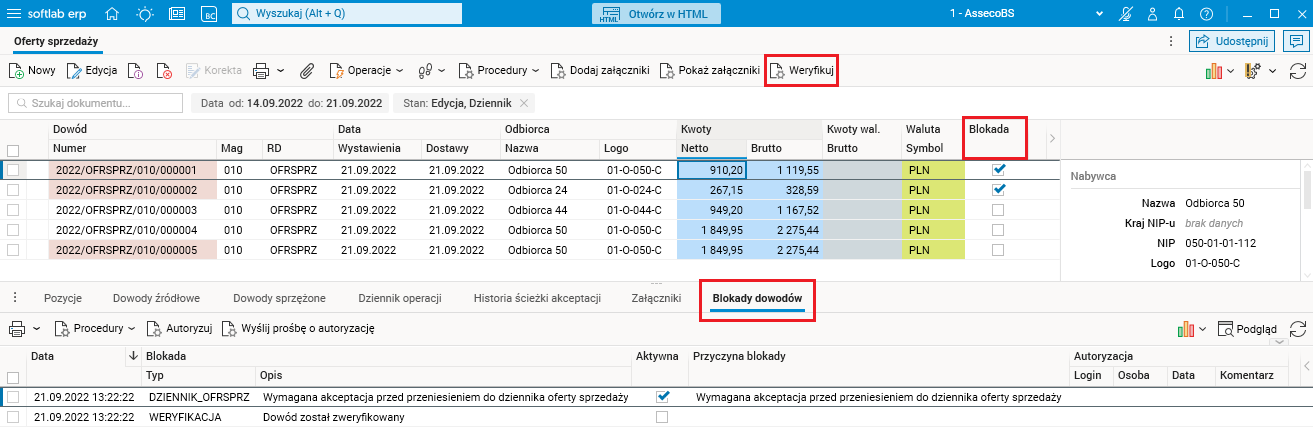Click the paperclip attachments icon
This screenshot has height=440, width=1313.
(308, 71)
